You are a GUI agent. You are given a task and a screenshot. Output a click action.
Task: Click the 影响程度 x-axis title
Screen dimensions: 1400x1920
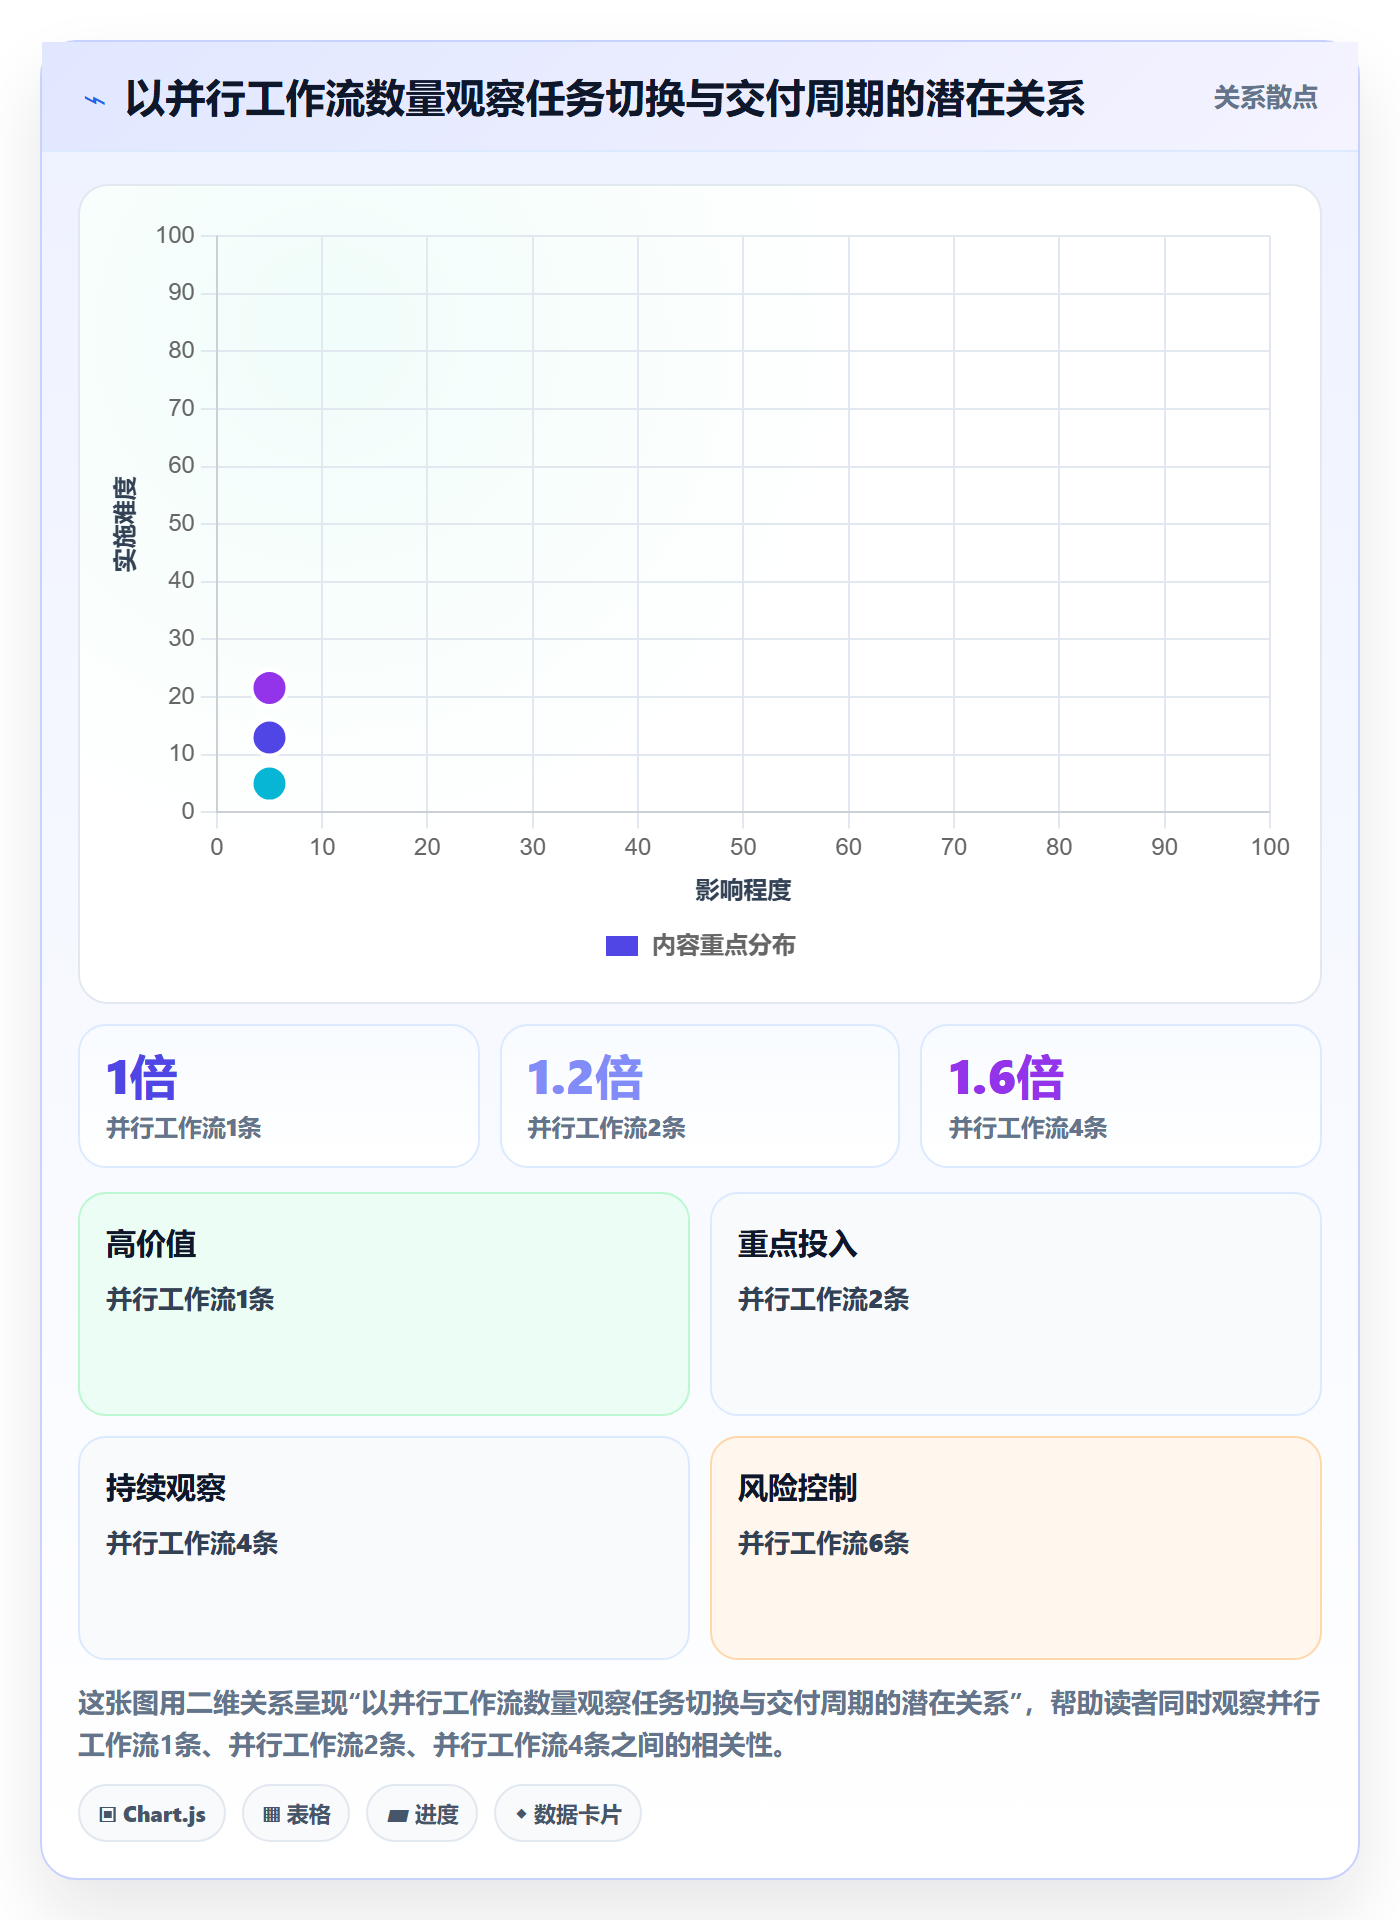pos(743,890)
